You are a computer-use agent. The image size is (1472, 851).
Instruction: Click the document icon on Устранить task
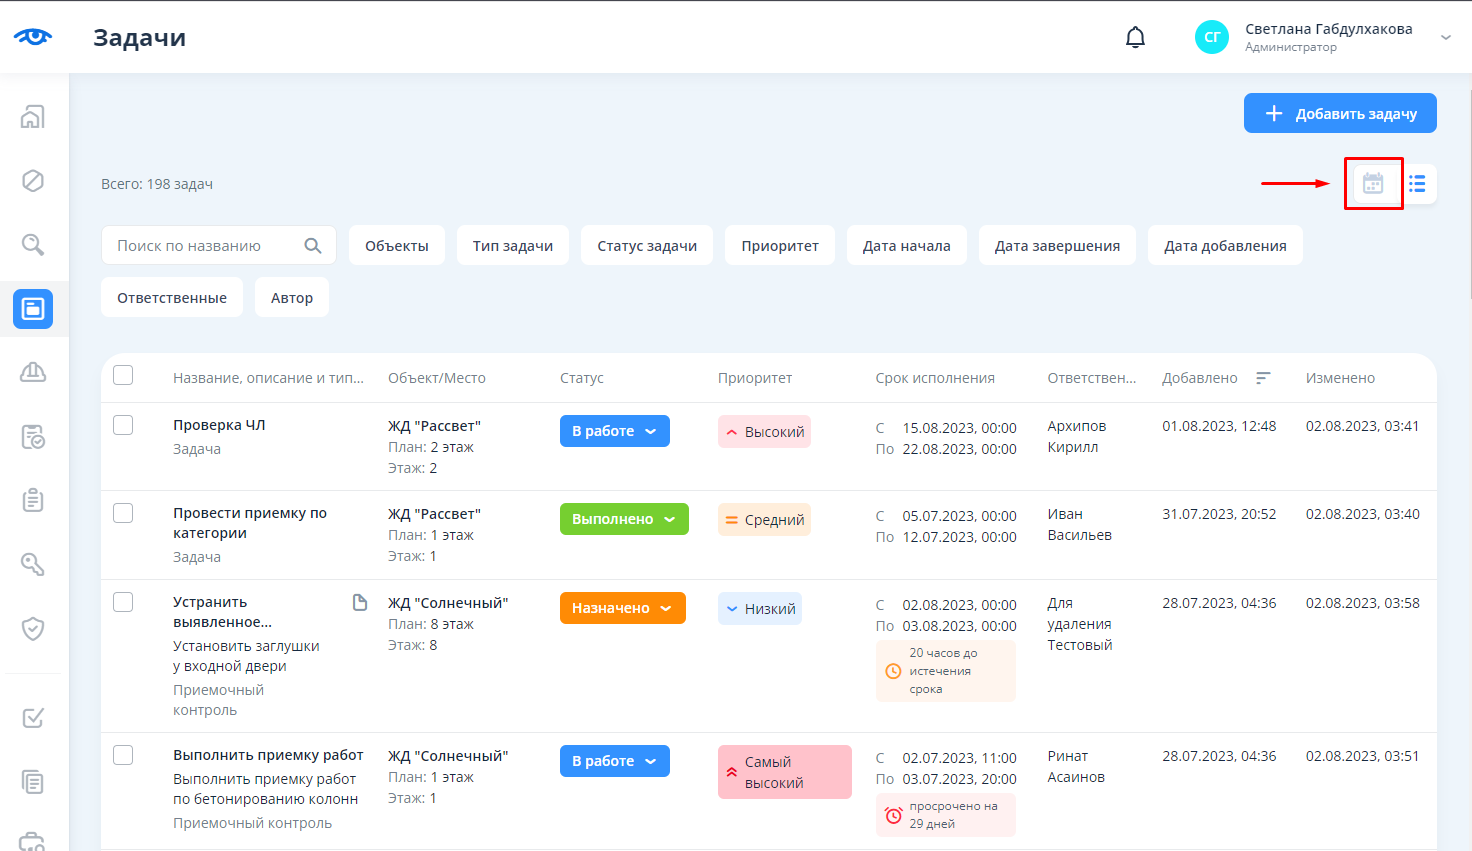360,603
